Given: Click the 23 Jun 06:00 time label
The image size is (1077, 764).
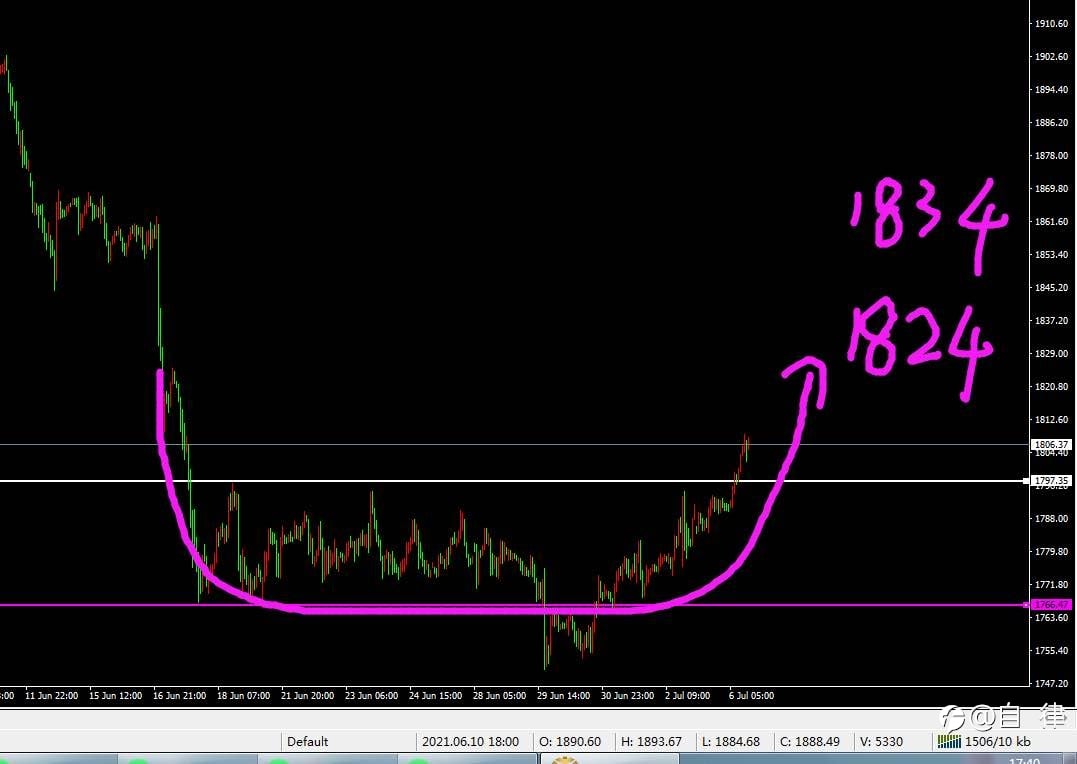Looking at the screenshot, I should click(372, 695).
